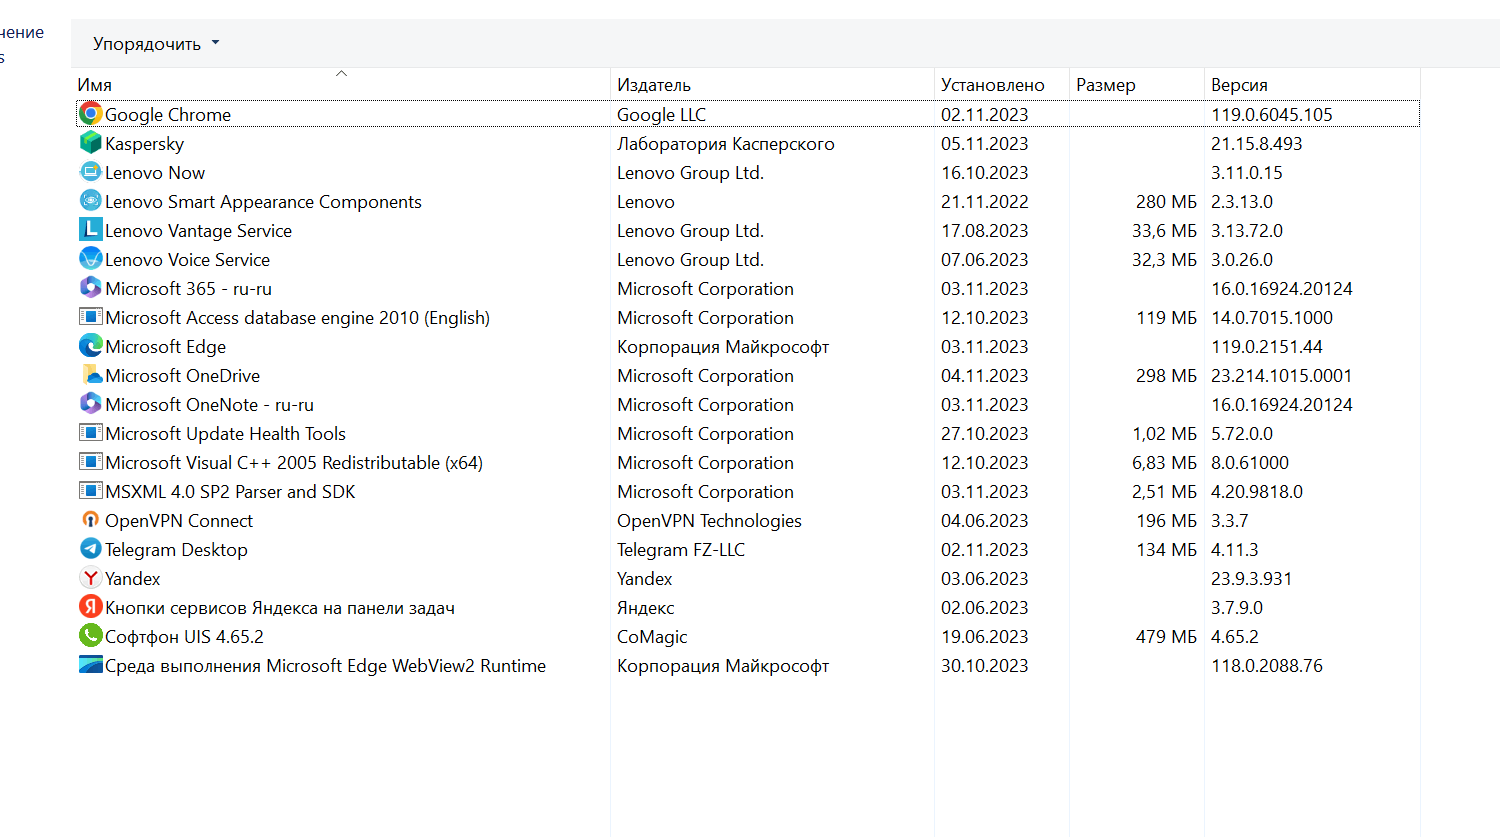Select Microsoft Visual C++ 2005 Redistributable
The width and height of the screenshot is (1500, 837).
(294, 463)
